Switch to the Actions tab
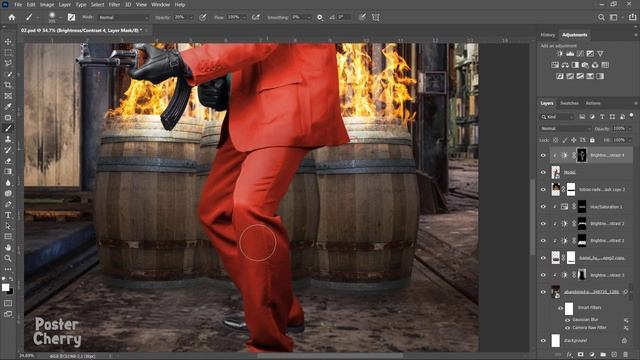Image resolution: width=640 pixels, height=360 pixels. tap(593, 103)
